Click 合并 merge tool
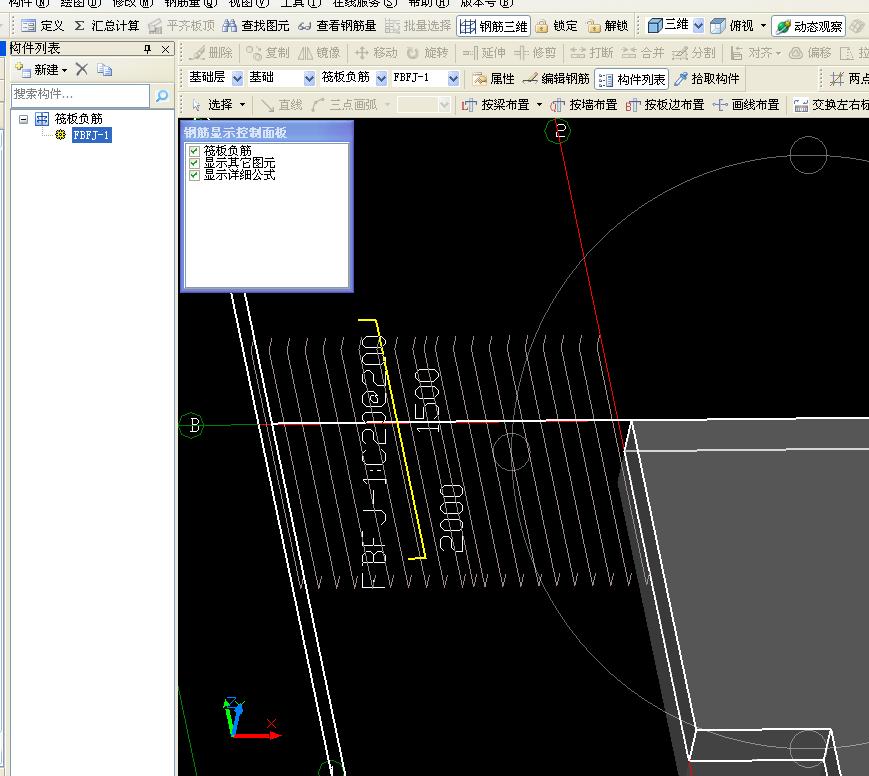 point(642,53)
